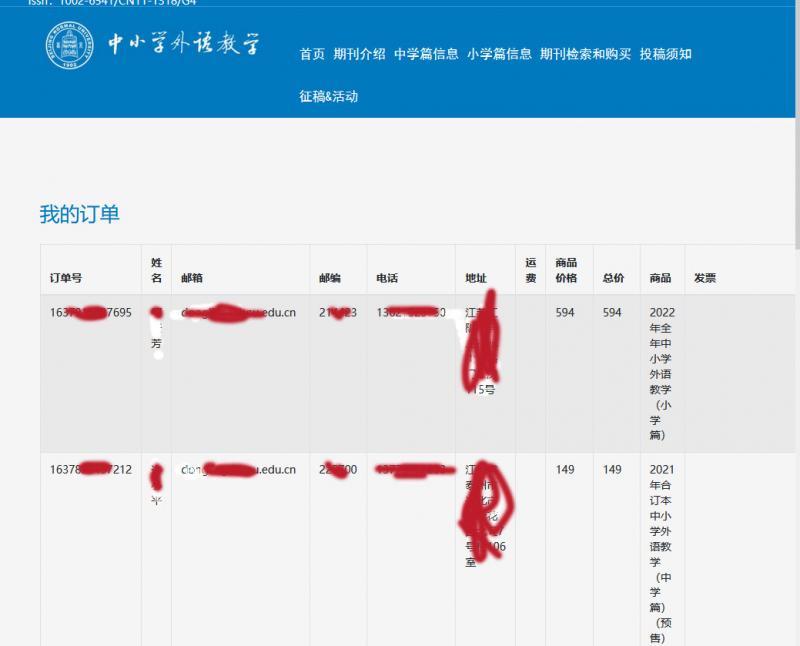Select order number ending in 7695
This screenshot has height=646, width=800.
(91, 312)
